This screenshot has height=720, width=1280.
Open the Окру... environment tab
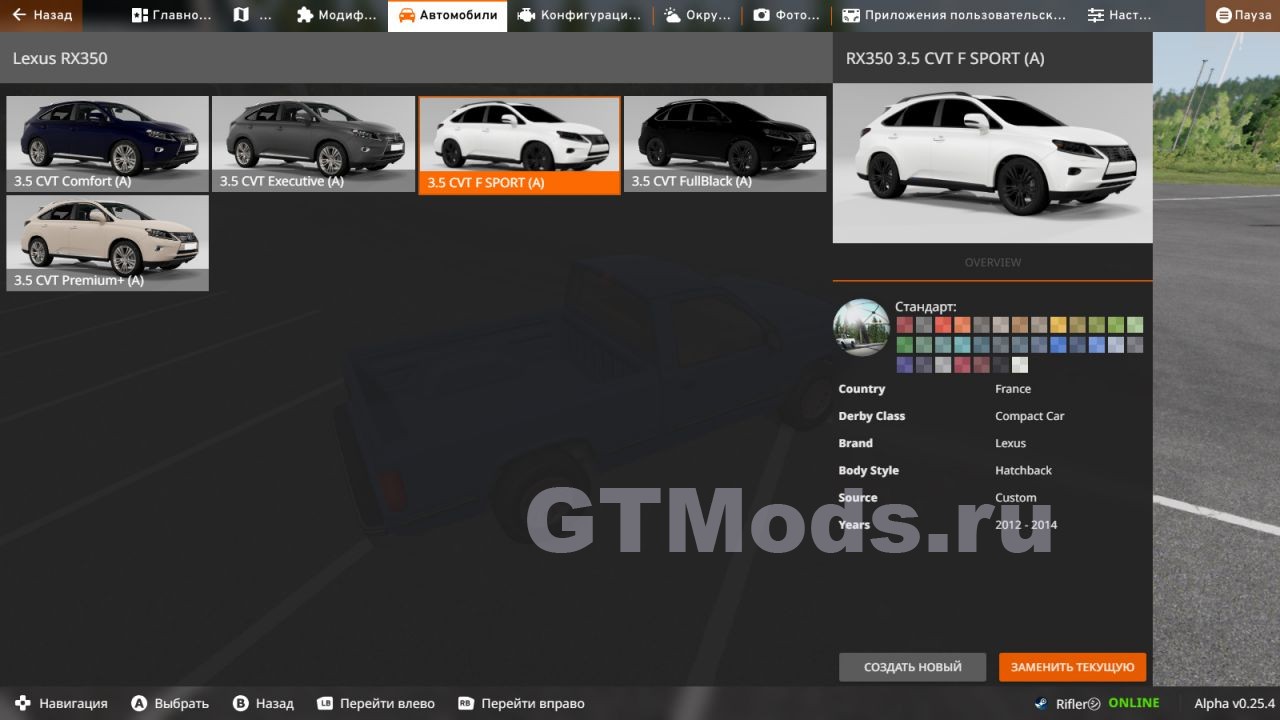(698, 15)
